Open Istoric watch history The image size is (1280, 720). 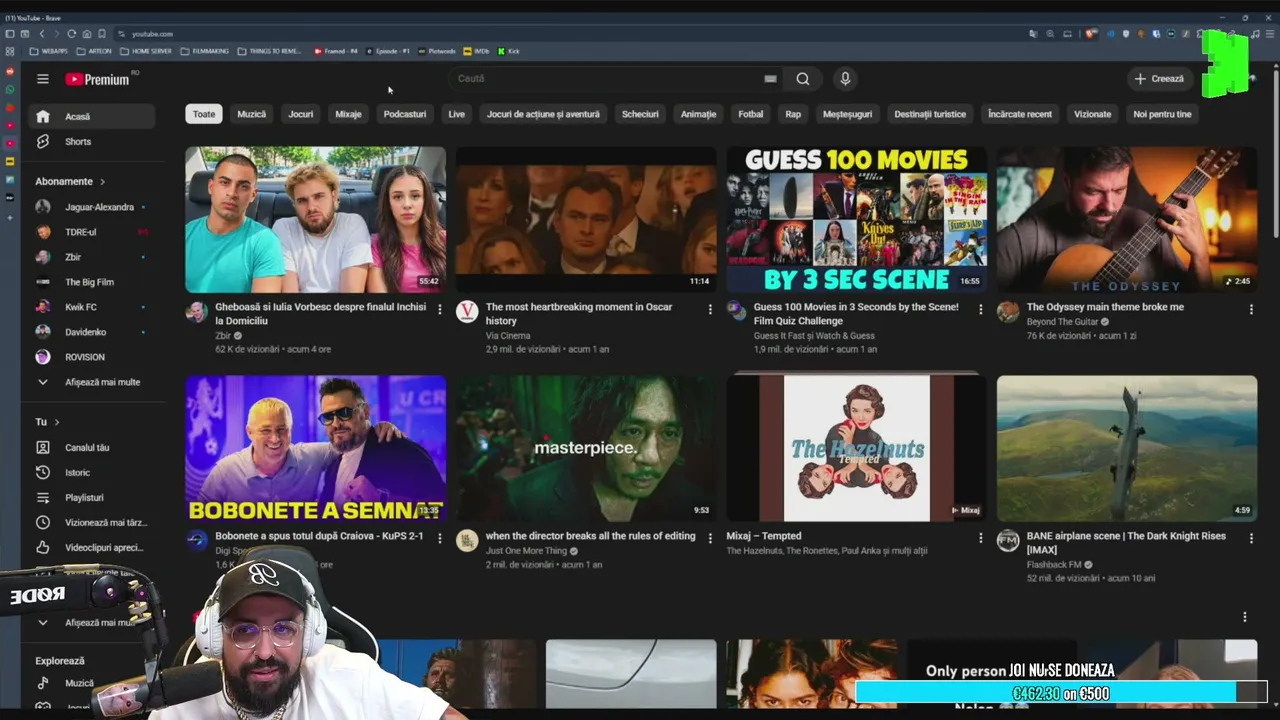pyautogui.click(x=92, y=472)
